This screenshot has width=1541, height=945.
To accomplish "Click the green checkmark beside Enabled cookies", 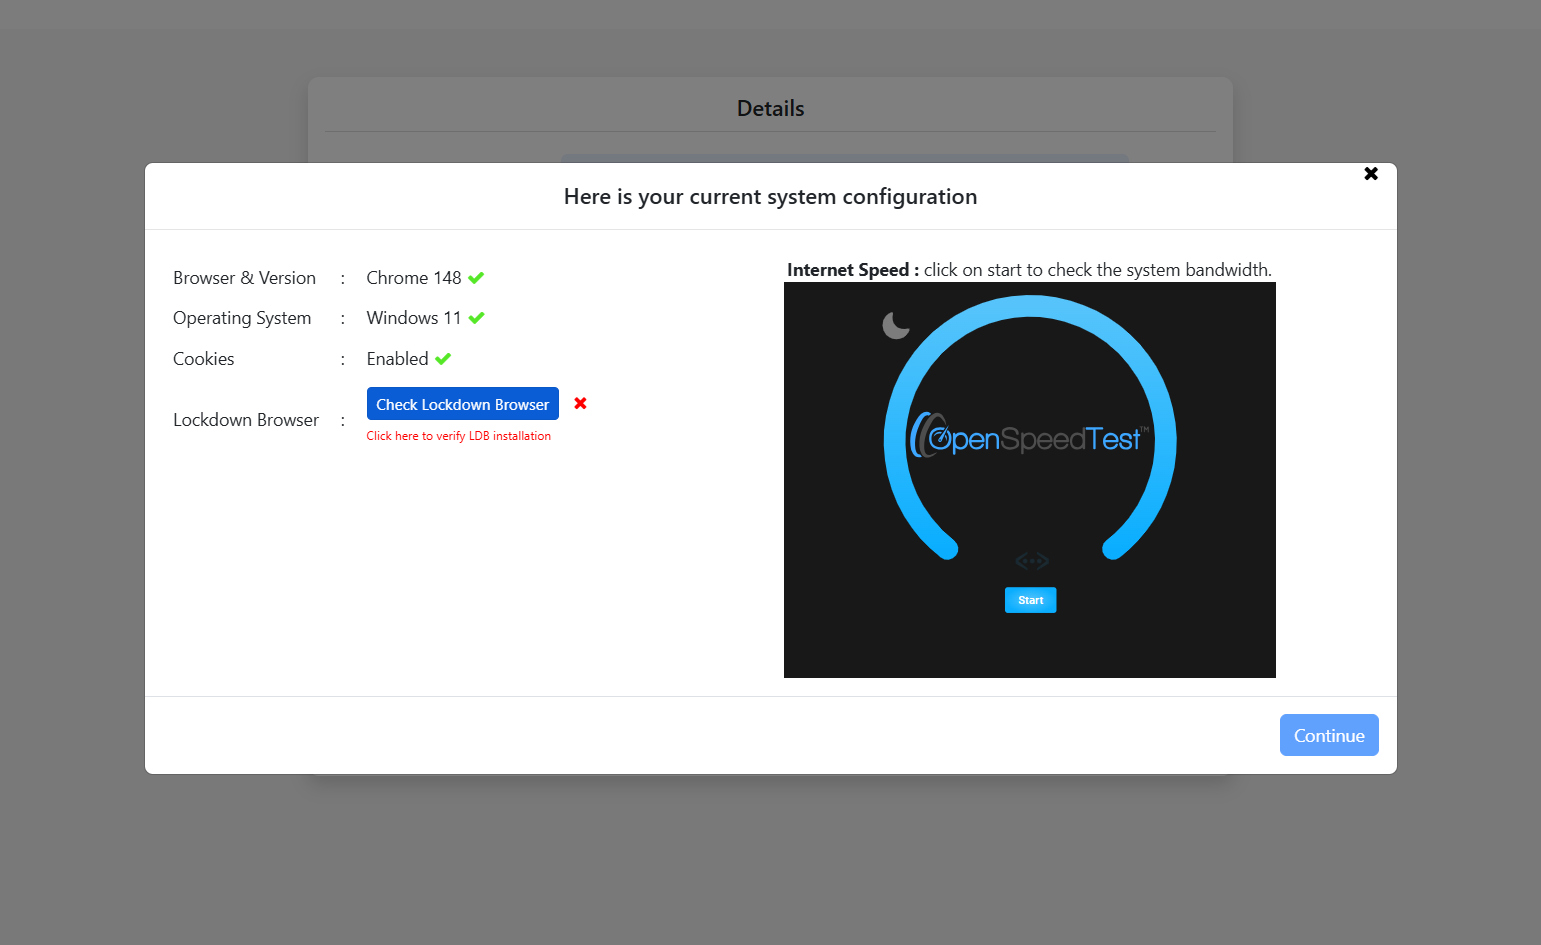I will (443, 359).
